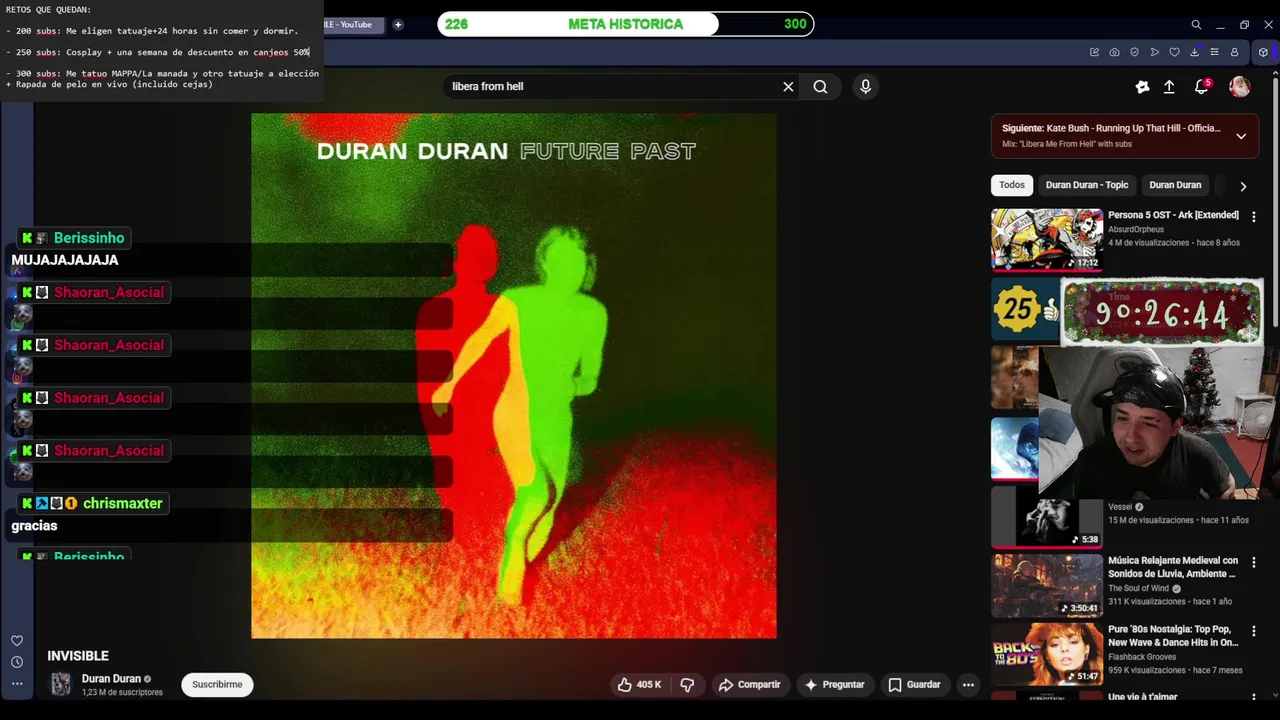
Task: Show more filter chips with right arrow
Action: point(1243,186)
